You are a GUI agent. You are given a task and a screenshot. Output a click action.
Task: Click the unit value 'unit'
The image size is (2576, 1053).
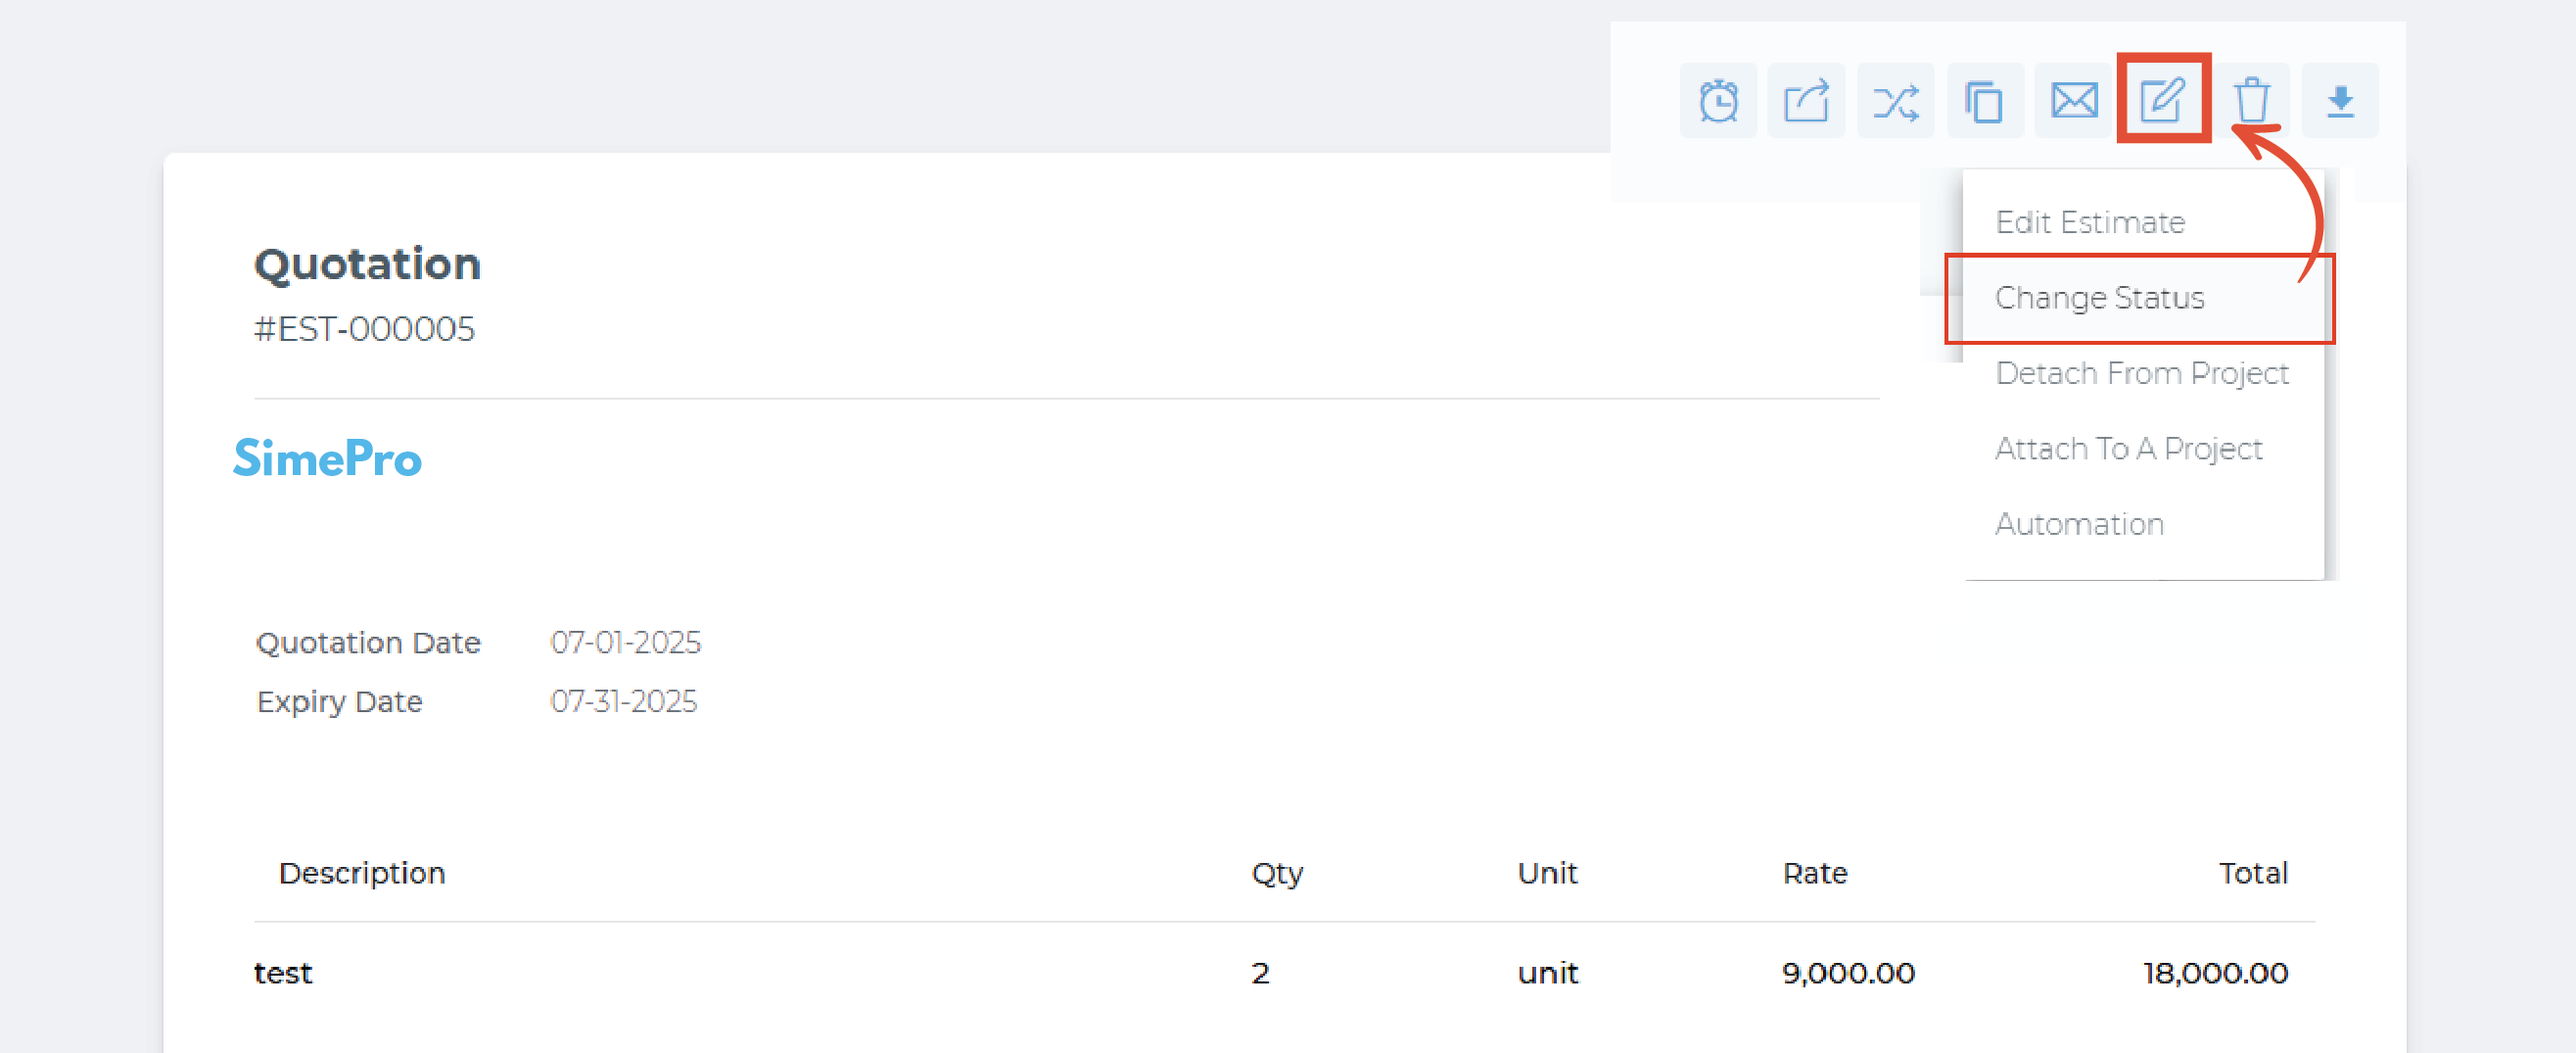tap(1548, 973)
